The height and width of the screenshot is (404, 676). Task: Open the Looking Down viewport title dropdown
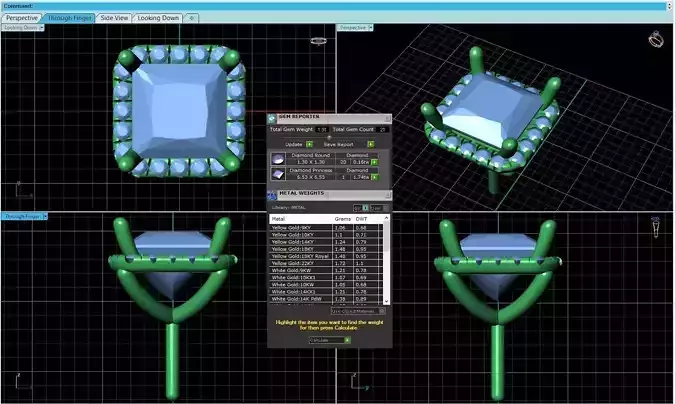(x=42, y=28)
